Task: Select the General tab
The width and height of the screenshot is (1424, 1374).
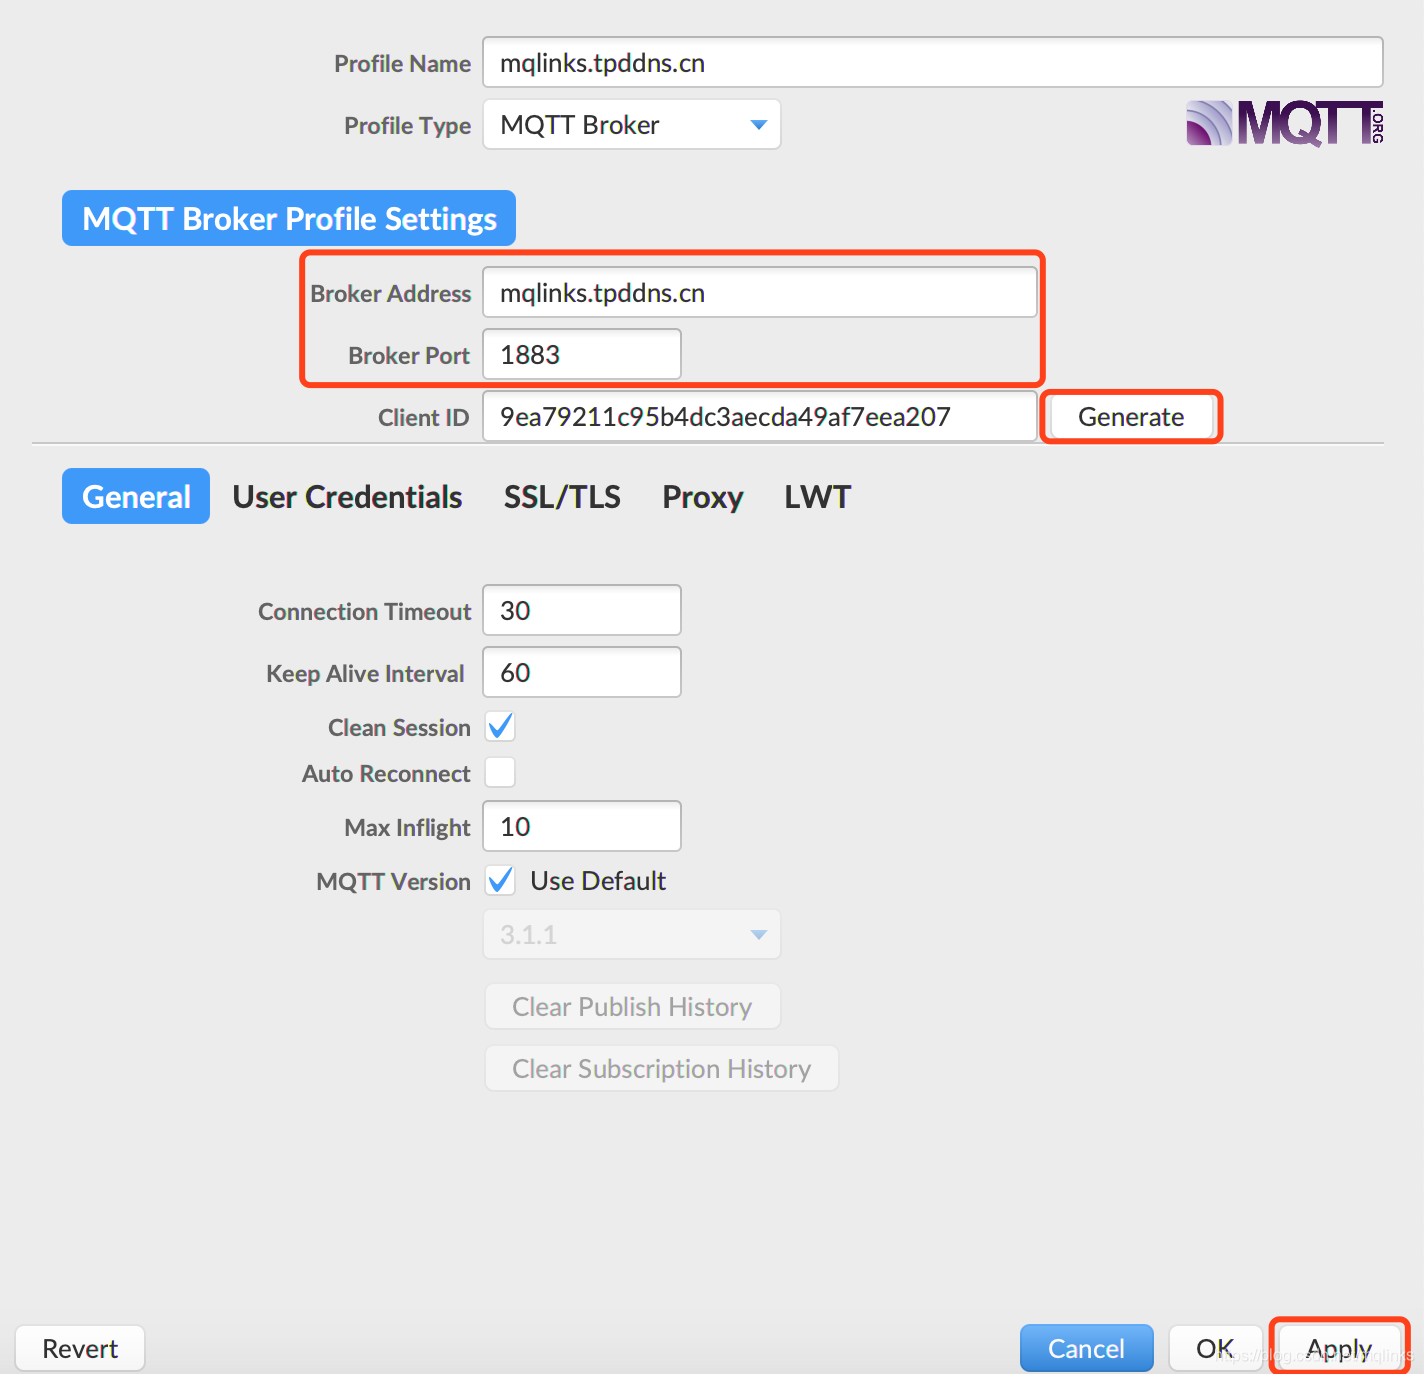Action: click(x=136, y=497)
